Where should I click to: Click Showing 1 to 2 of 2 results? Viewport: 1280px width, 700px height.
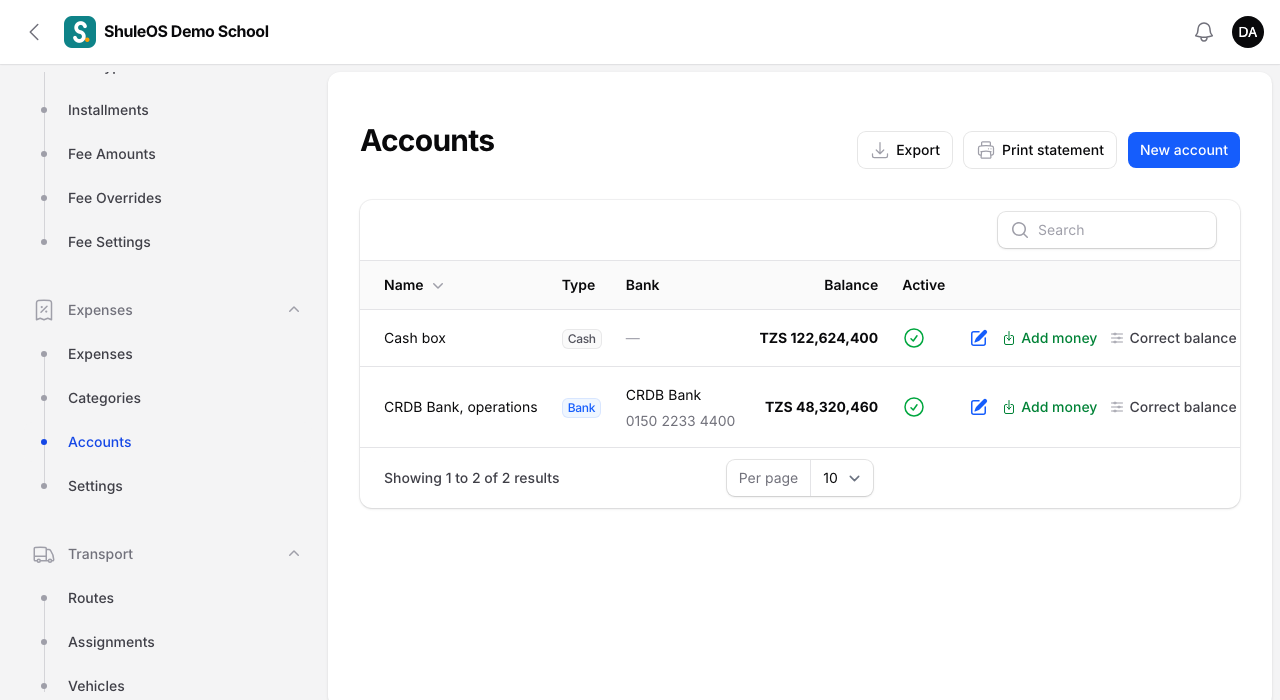point(472,478)
